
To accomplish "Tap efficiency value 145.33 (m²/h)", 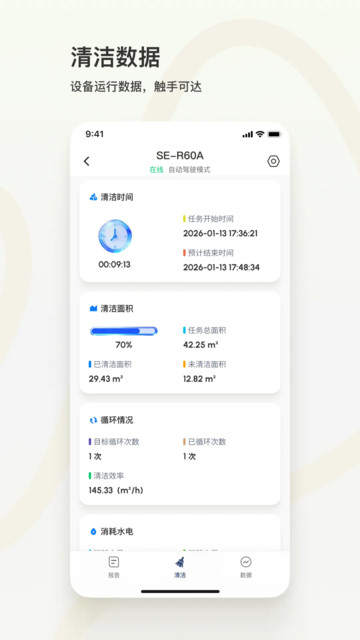I will pos(116,490).
